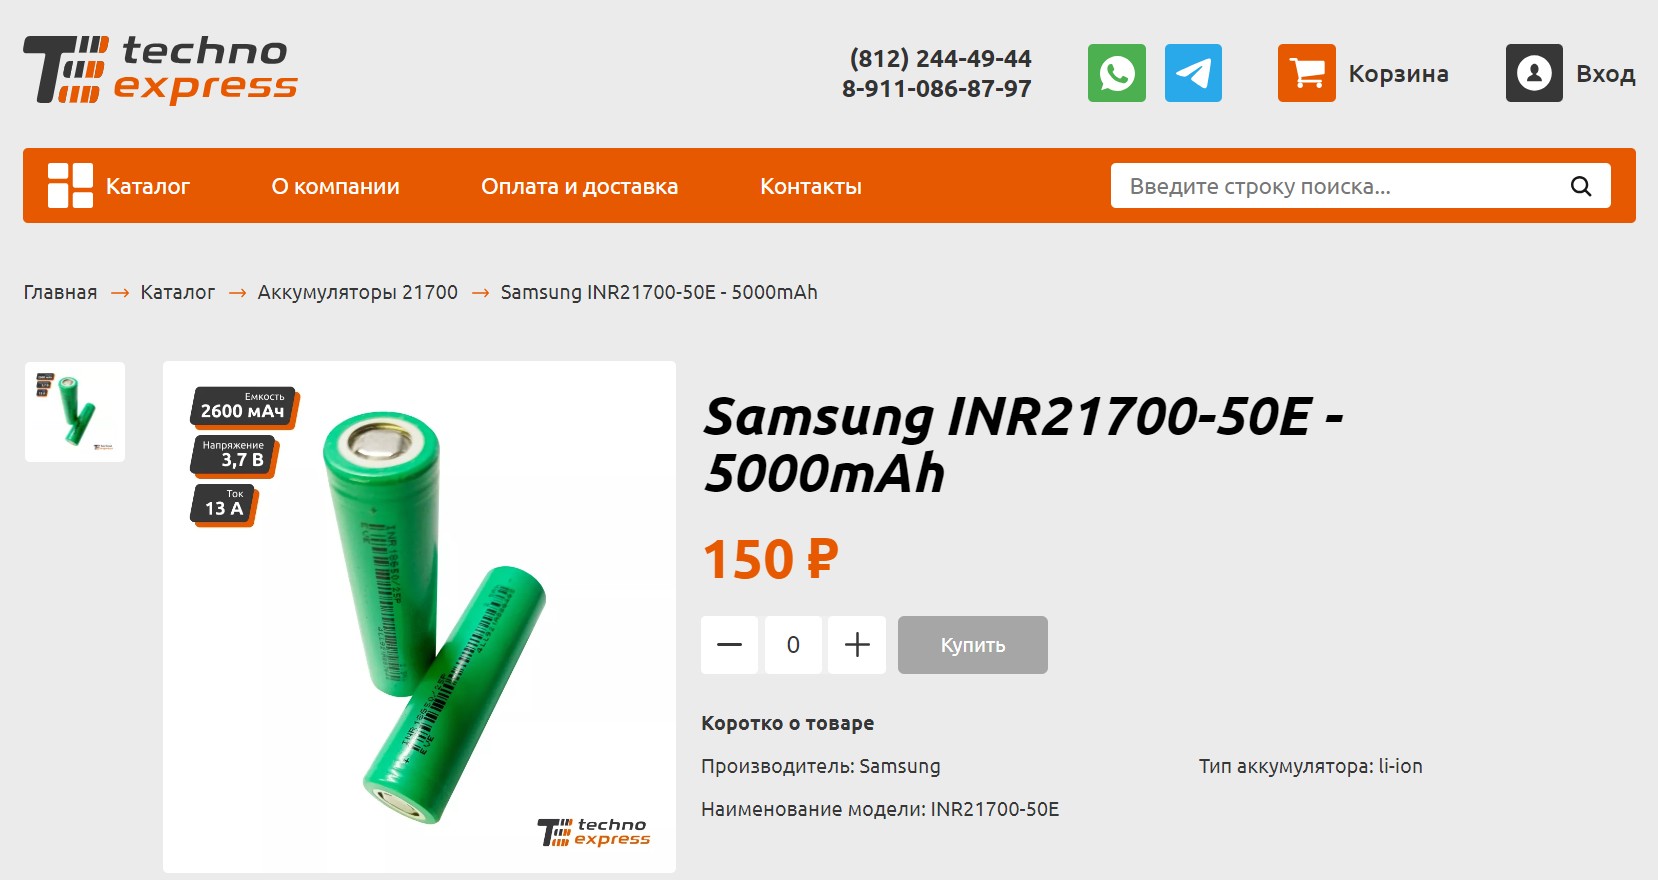Open the О компании menu item

coord(335,186)
